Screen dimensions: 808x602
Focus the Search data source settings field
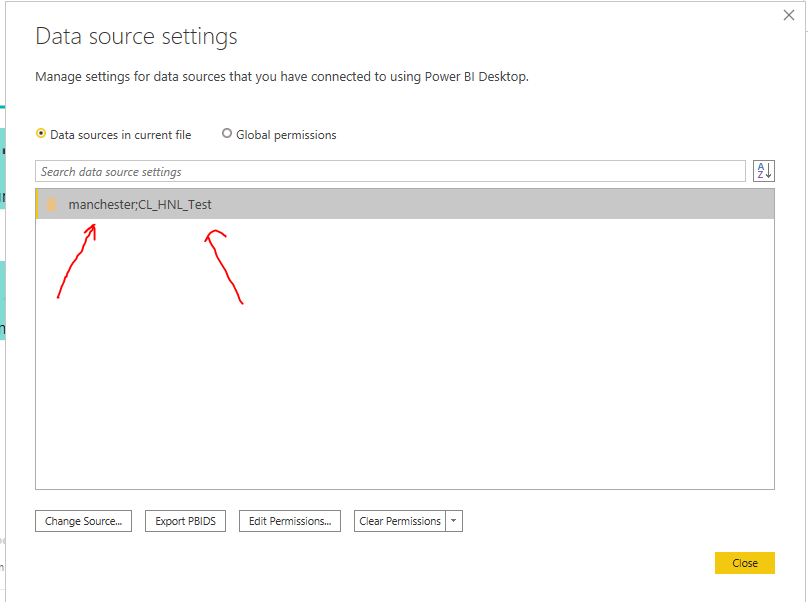(x=390, y=171)
